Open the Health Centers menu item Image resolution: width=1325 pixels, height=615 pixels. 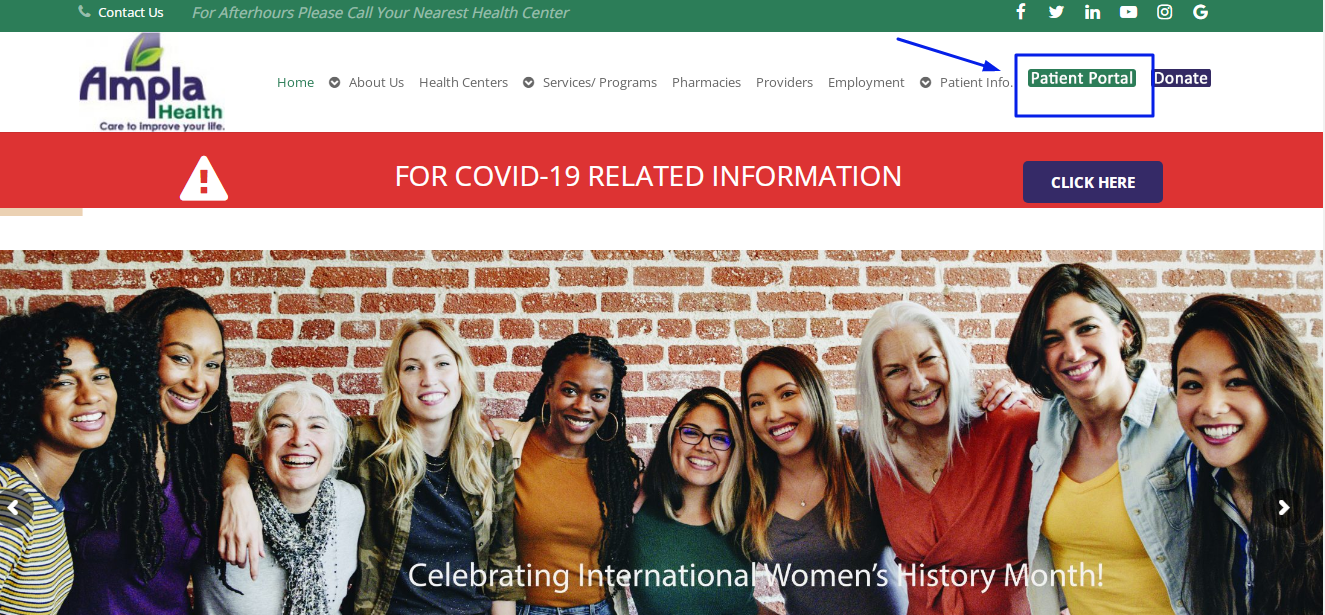click(463, 82)
